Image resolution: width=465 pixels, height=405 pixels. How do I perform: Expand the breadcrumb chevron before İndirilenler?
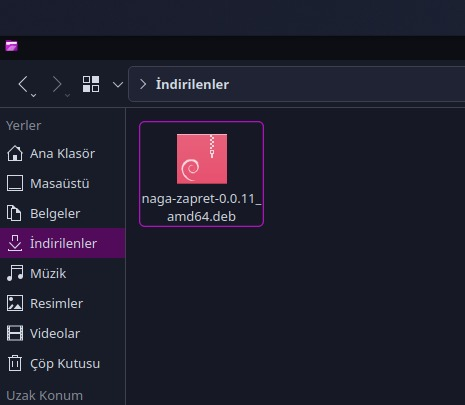click(x=143, y=84)
